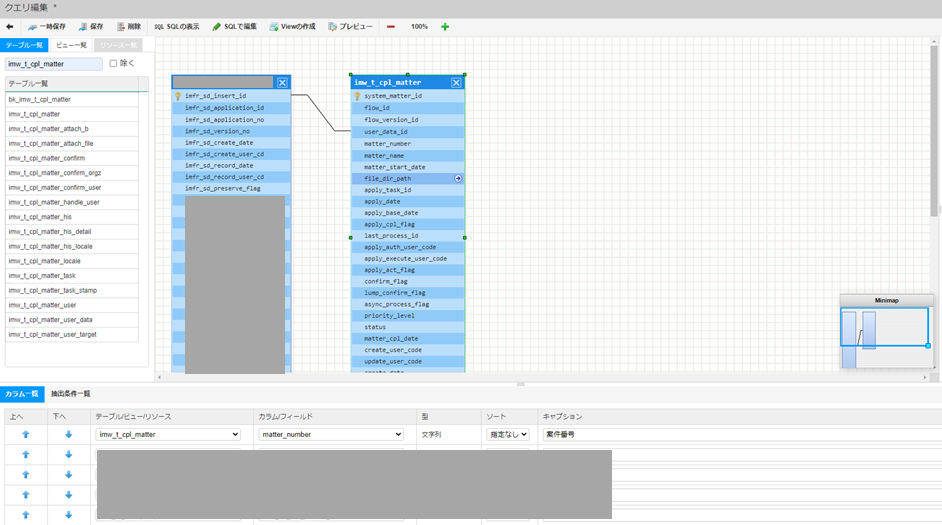The image size is (942, 525).
Task: Select imw_t_cpl_matter_his in list
Action: 72,217
